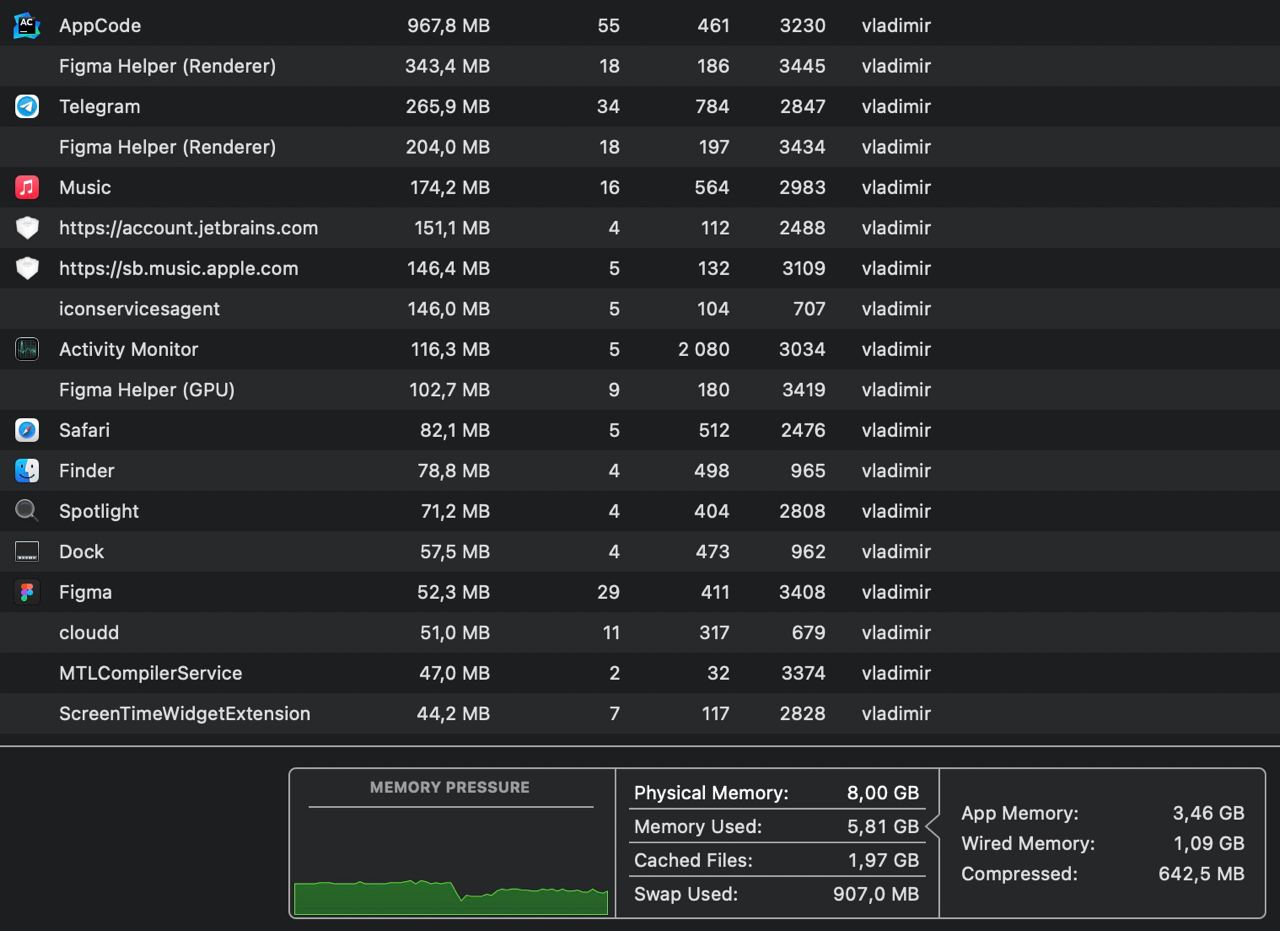Select the https://sb.music.apple.com process
Viewport: 1280px width, 931px height.
[x=178, y=268]
